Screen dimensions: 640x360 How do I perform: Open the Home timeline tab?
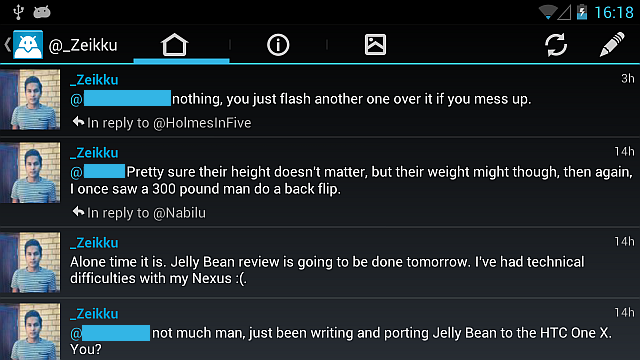click(175, 44)
